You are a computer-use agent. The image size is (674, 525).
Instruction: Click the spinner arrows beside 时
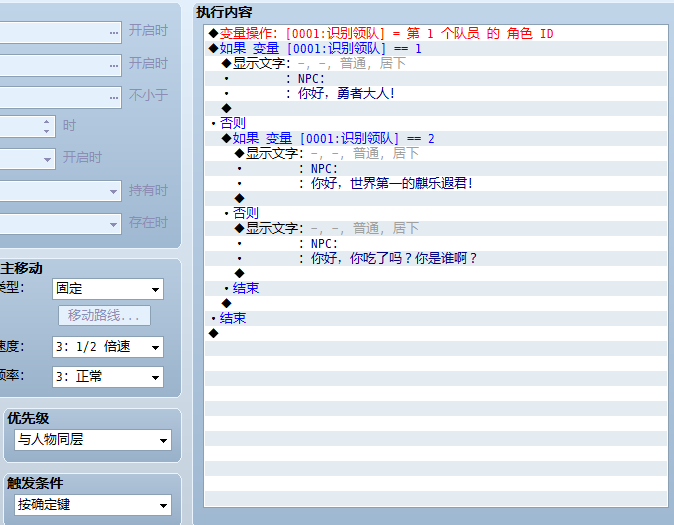click(x=46, y=126)
